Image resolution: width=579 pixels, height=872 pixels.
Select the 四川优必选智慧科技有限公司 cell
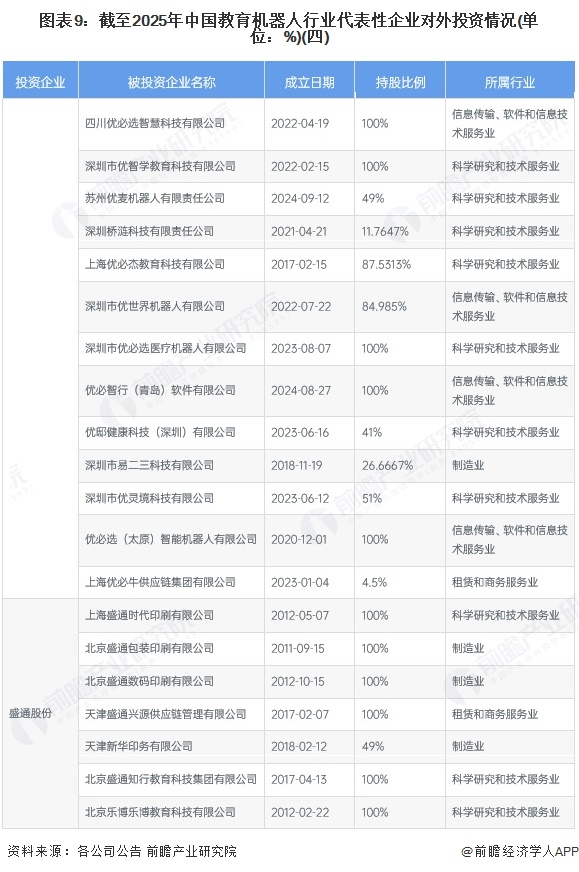point(155,123)
